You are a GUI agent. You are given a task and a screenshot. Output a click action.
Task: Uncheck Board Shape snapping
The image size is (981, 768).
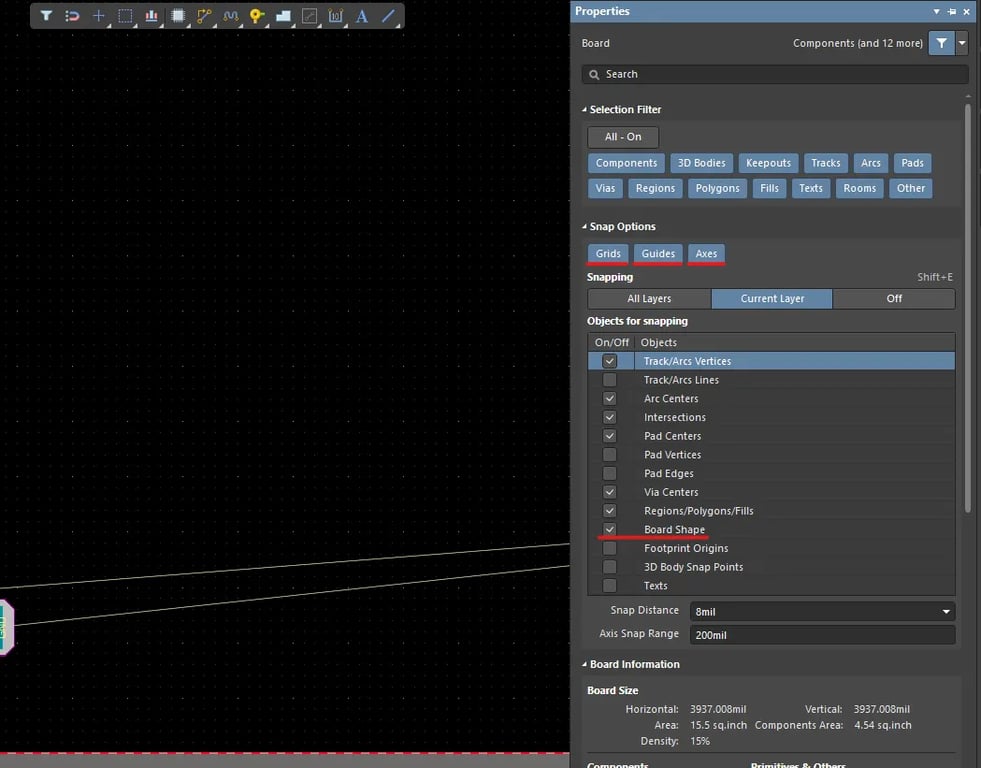[609, 530]
